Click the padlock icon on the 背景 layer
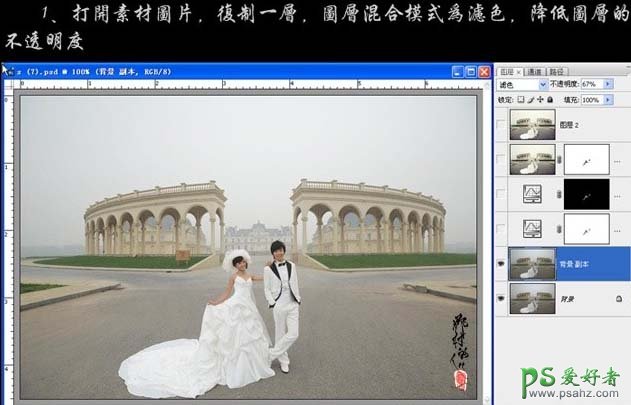 tap(620, 299)
